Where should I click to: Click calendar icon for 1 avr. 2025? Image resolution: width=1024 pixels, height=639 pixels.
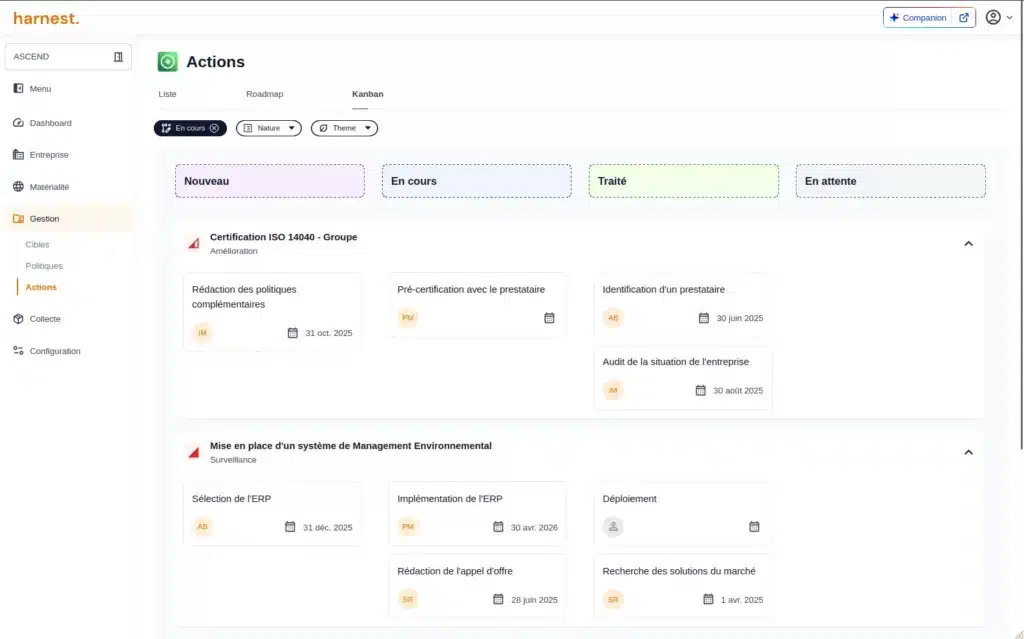(x=708, y=599)
